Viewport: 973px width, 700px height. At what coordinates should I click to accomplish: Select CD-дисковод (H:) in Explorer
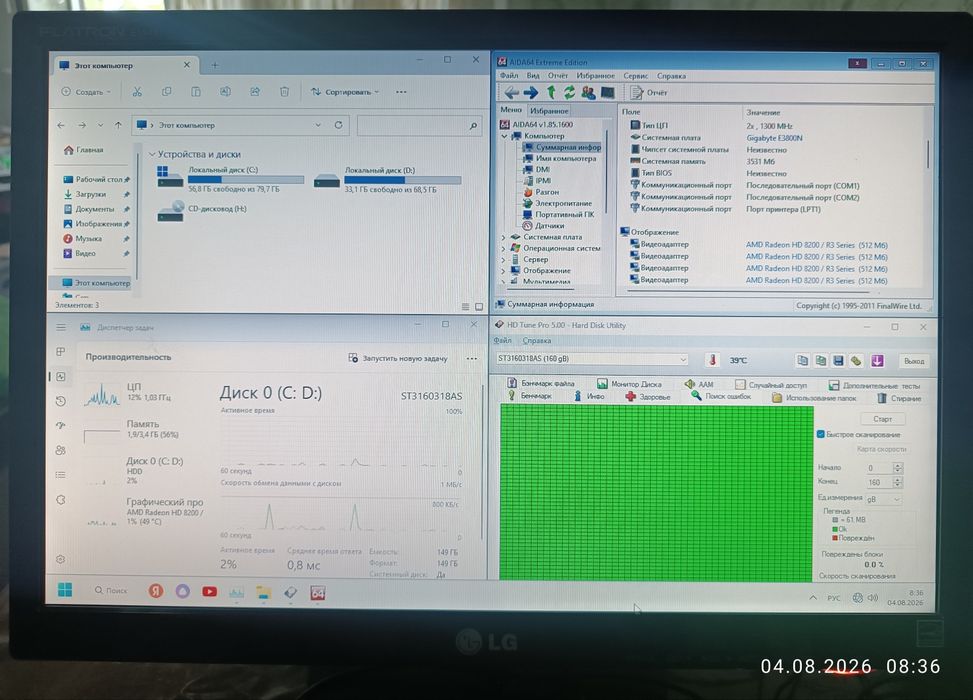coord(202,210)
